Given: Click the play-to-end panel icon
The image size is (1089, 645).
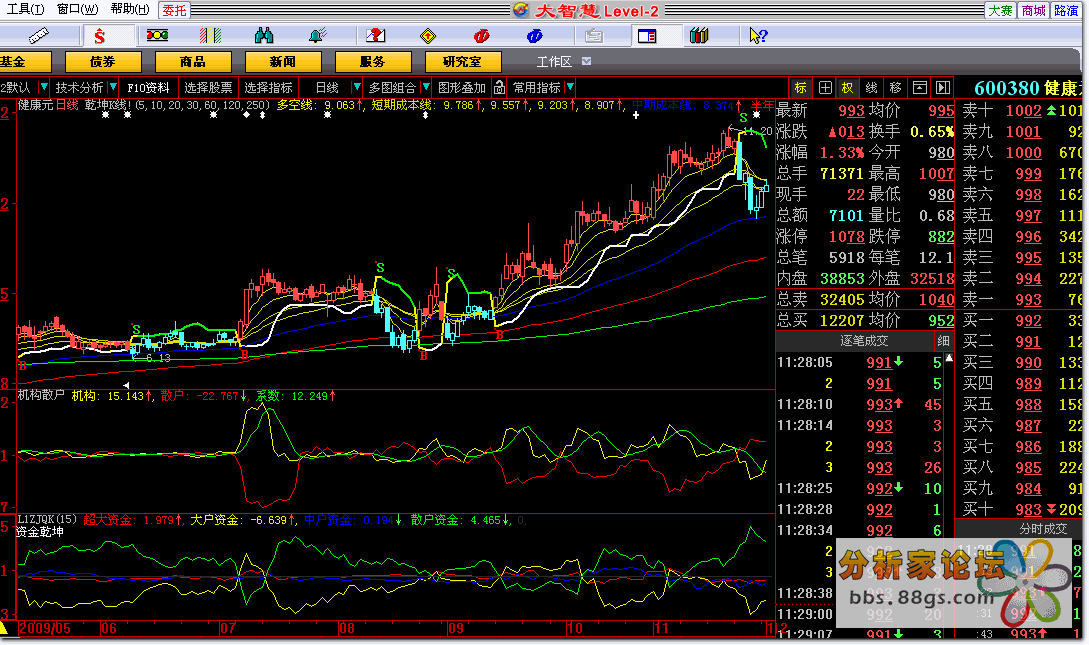Looking at the screenshot, I should tap(942, 87).
